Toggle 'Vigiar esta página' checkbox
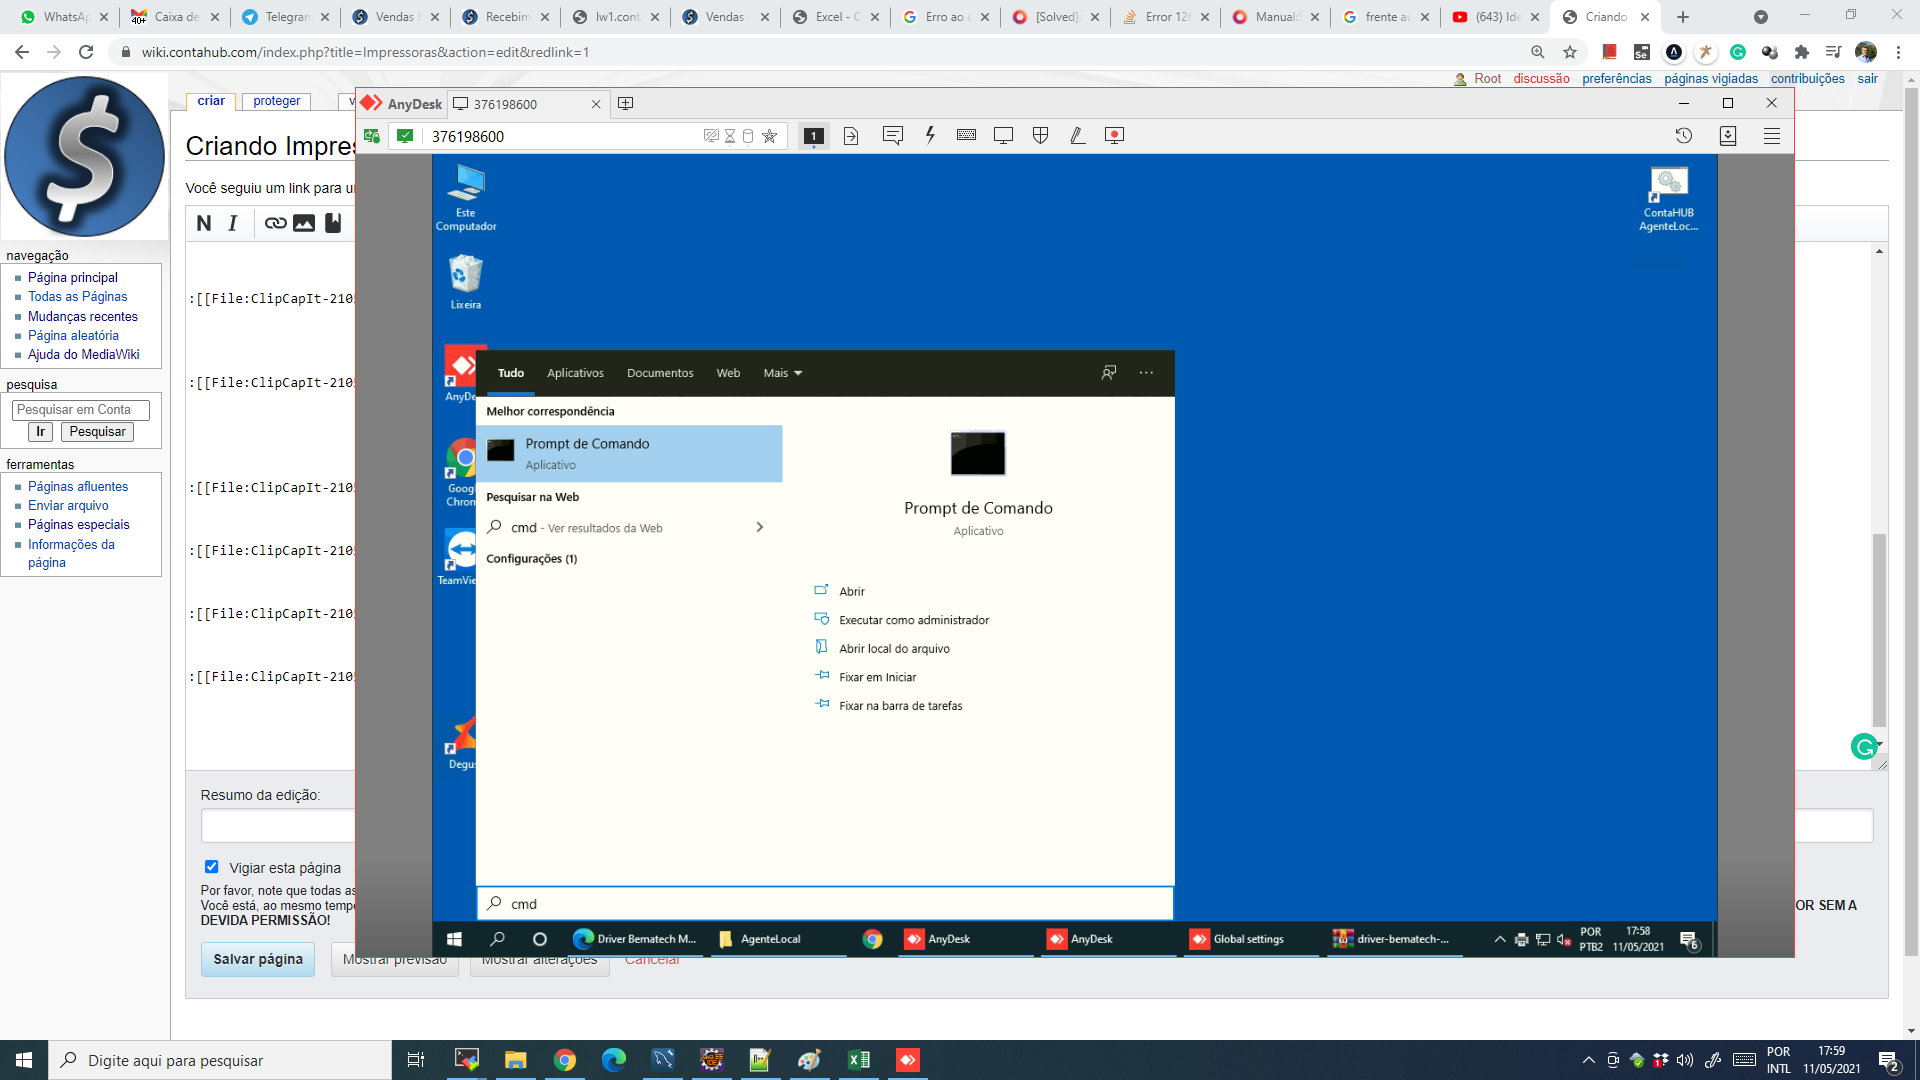 pyautogui.click(x=211, y=867)
